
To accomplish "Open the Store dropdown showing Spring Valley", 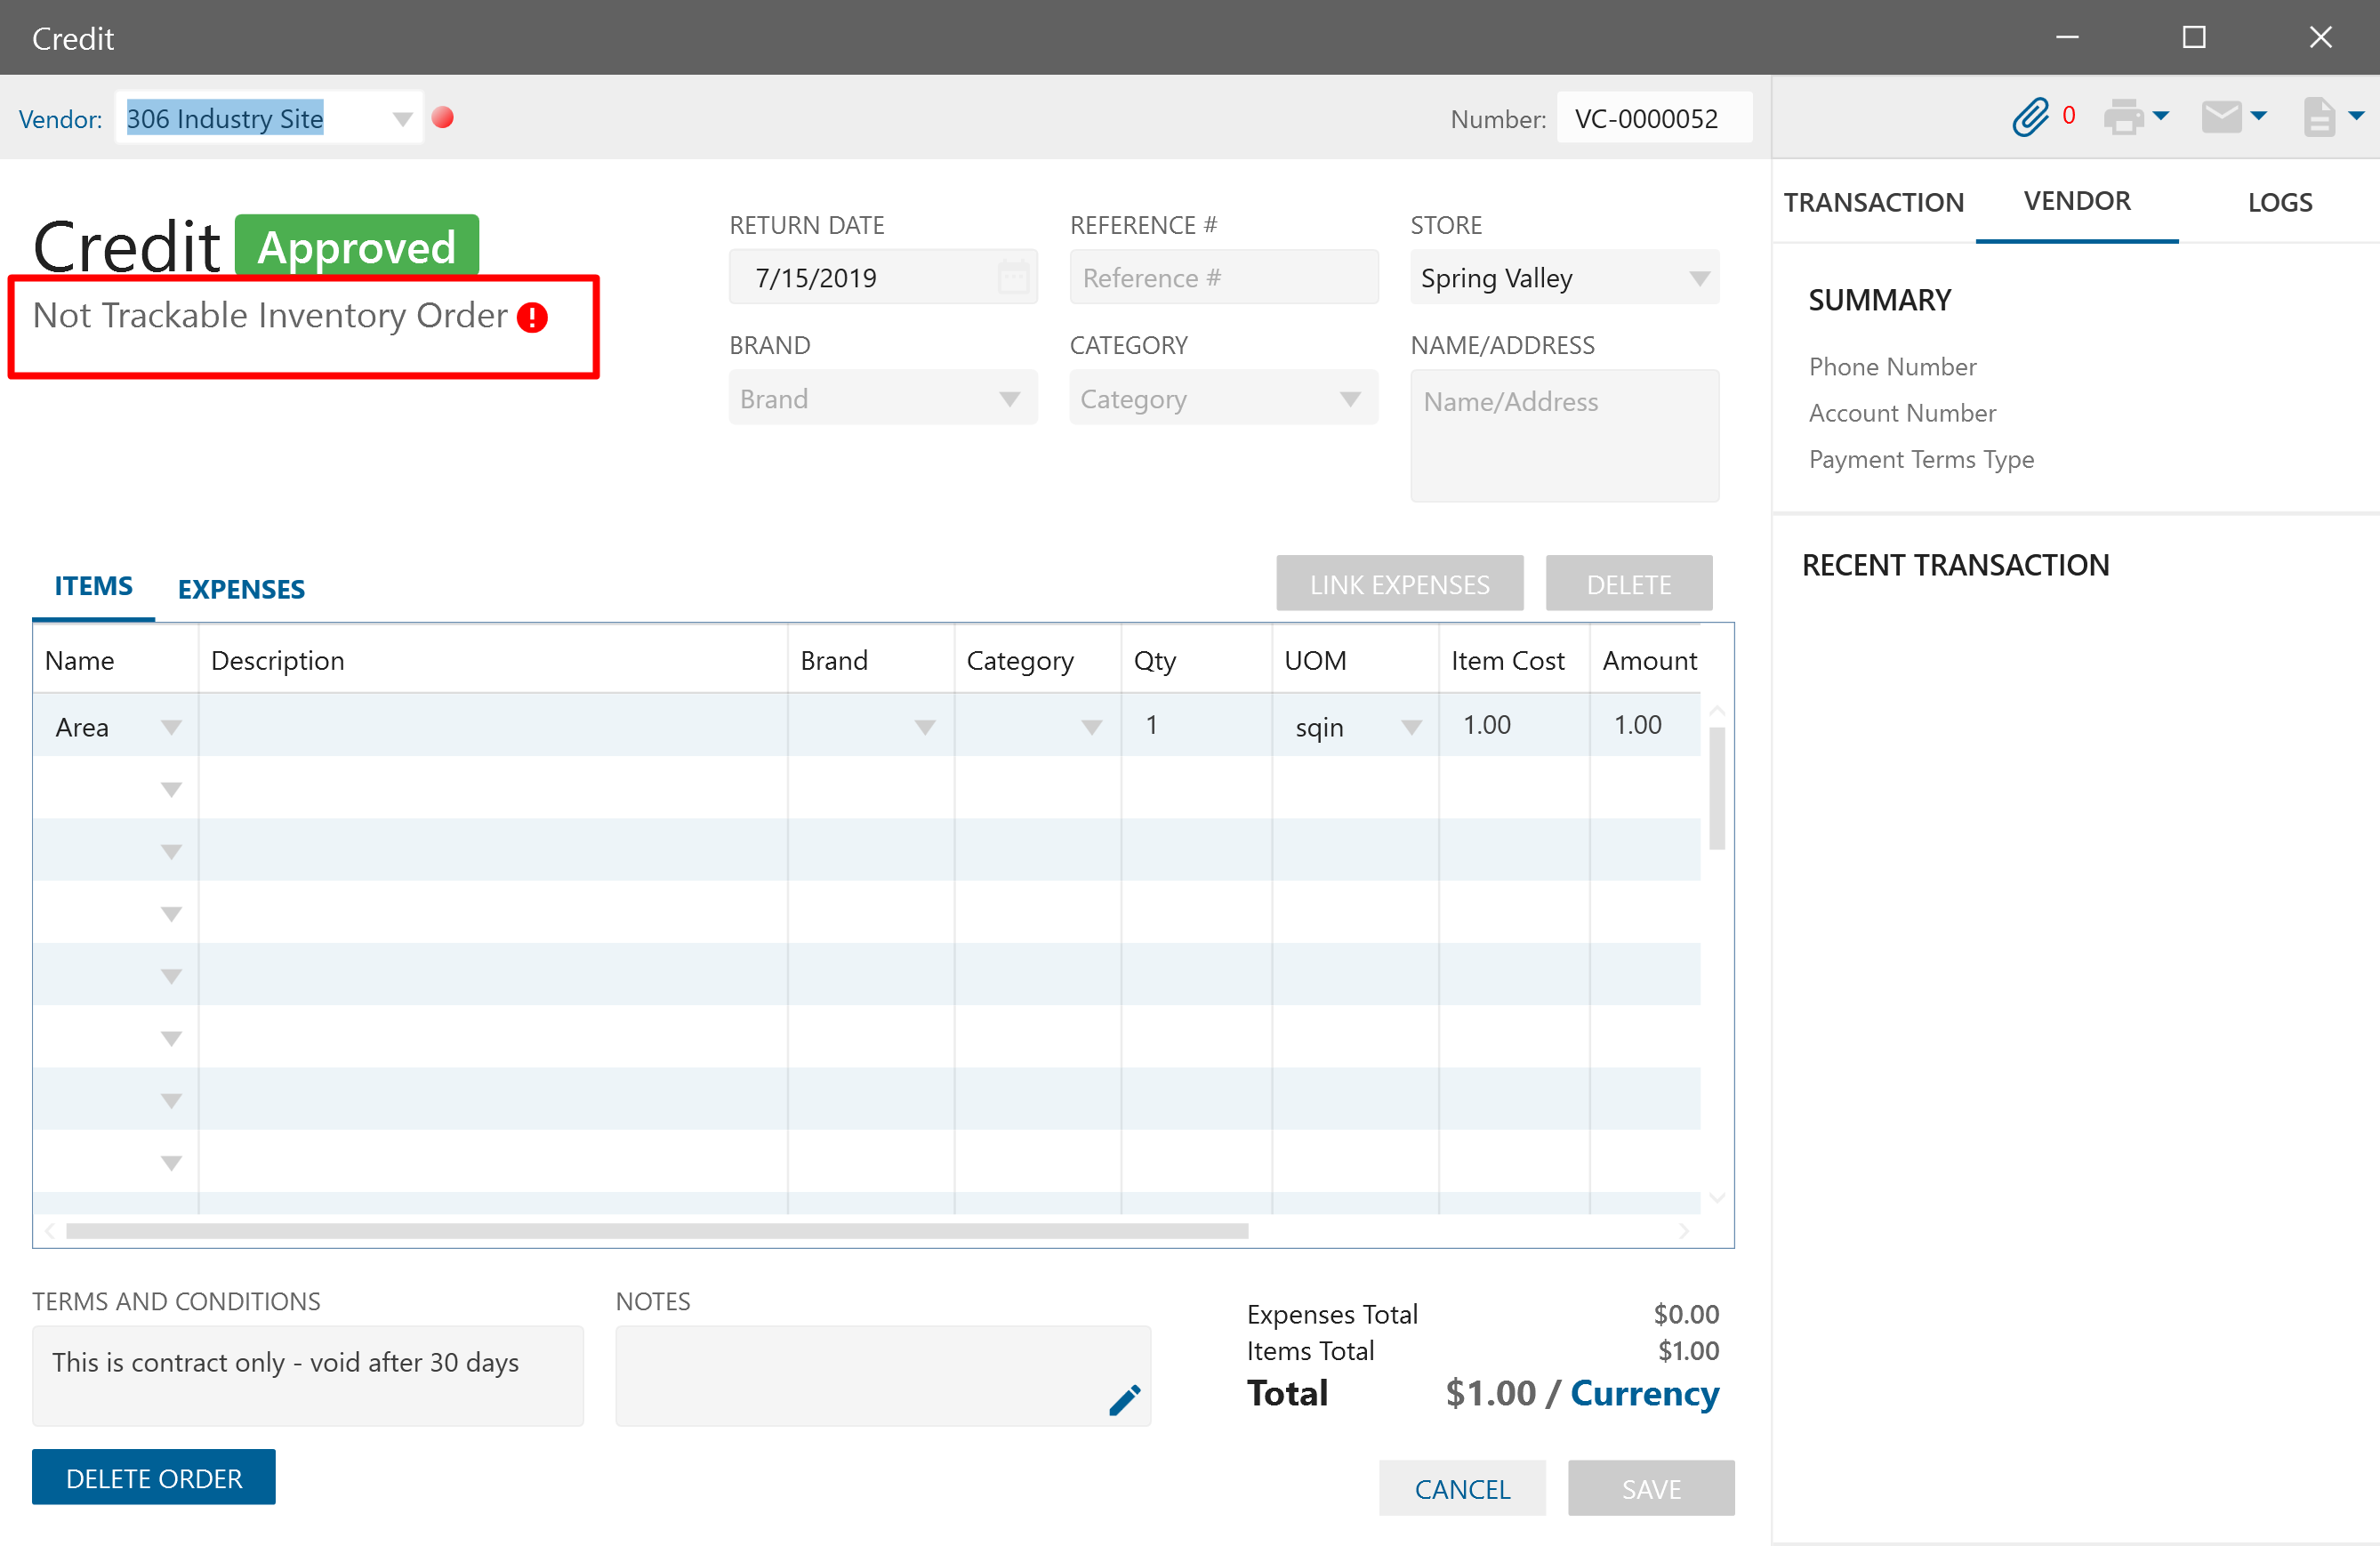I will tap(1698, 278).
